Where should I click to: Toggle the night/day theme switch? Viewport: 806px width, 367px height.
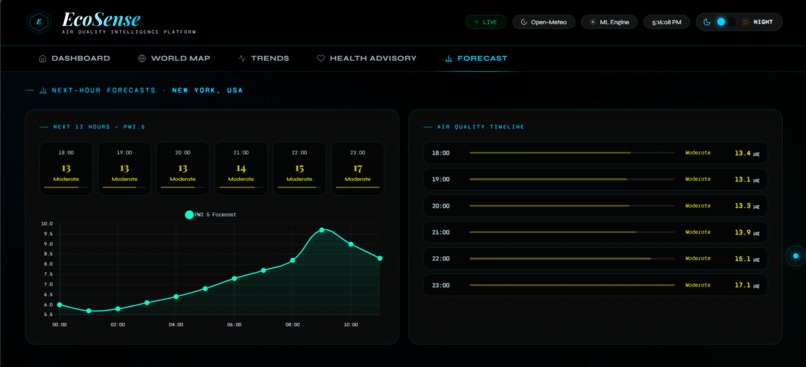[726, 22]
